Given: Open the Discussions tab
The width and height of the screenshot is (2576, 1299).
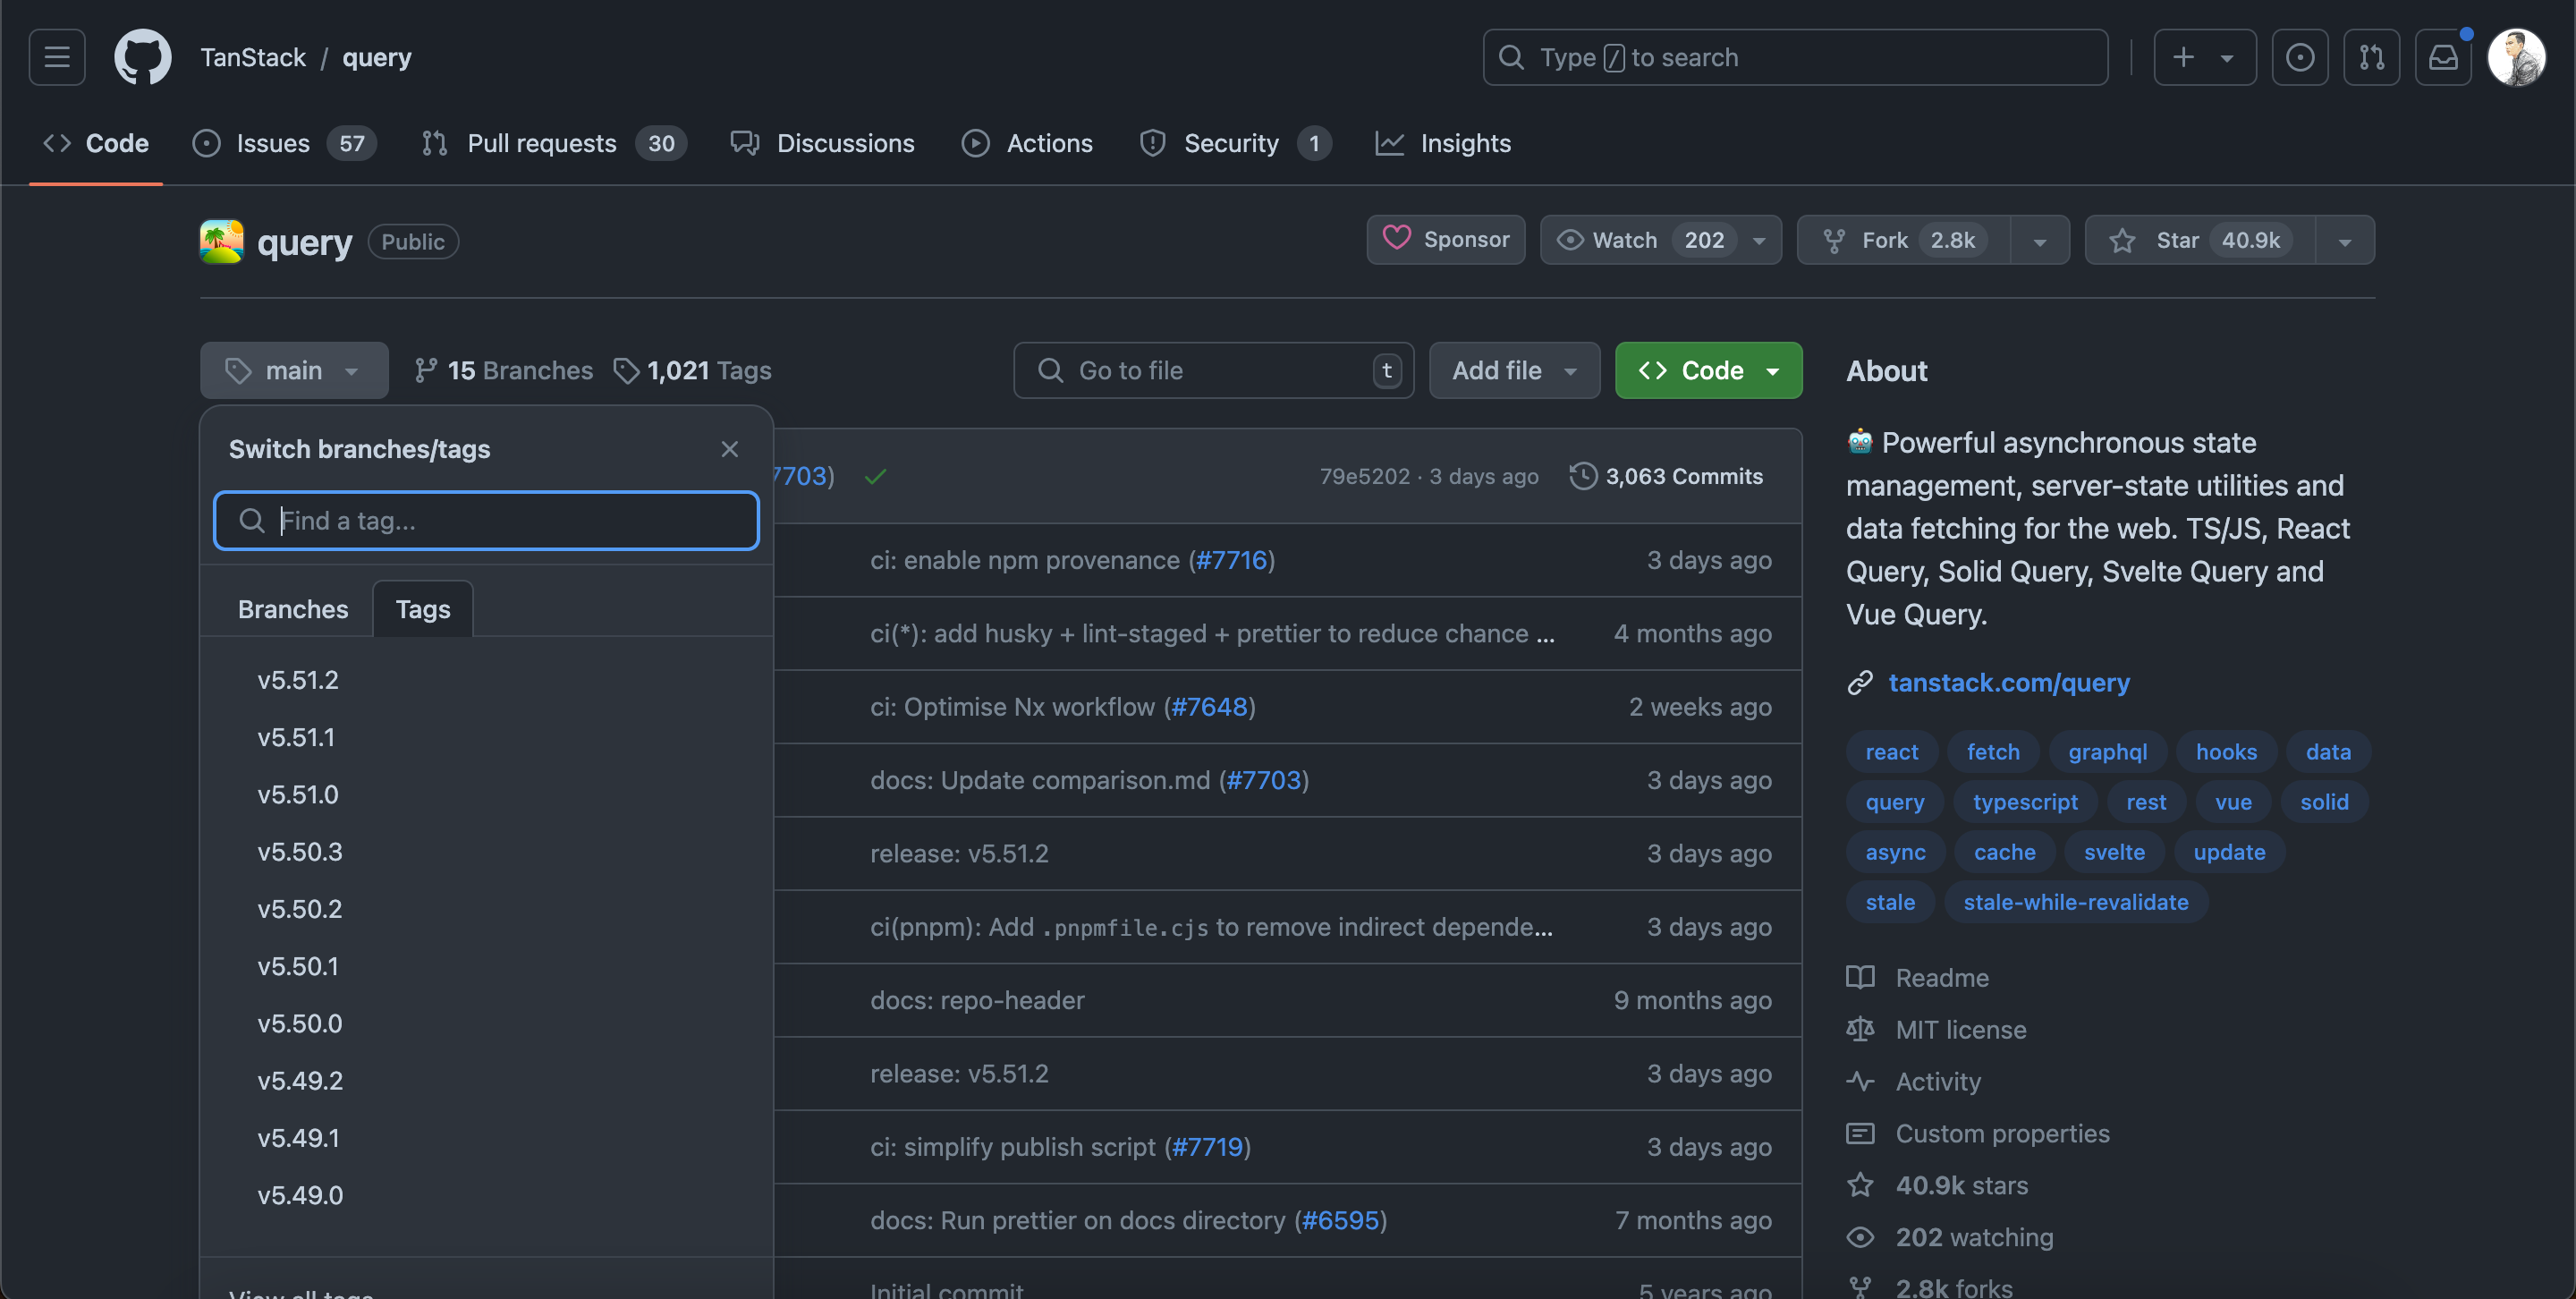Looking at the screenshot, I should (x=822, y=143).
